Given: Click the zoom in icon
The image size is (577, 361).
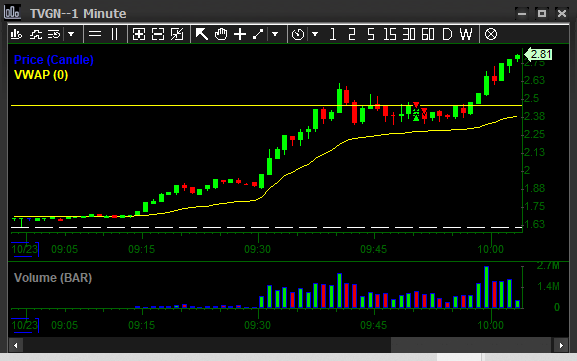Looking at the screenshot, I should tap(139, 35).
